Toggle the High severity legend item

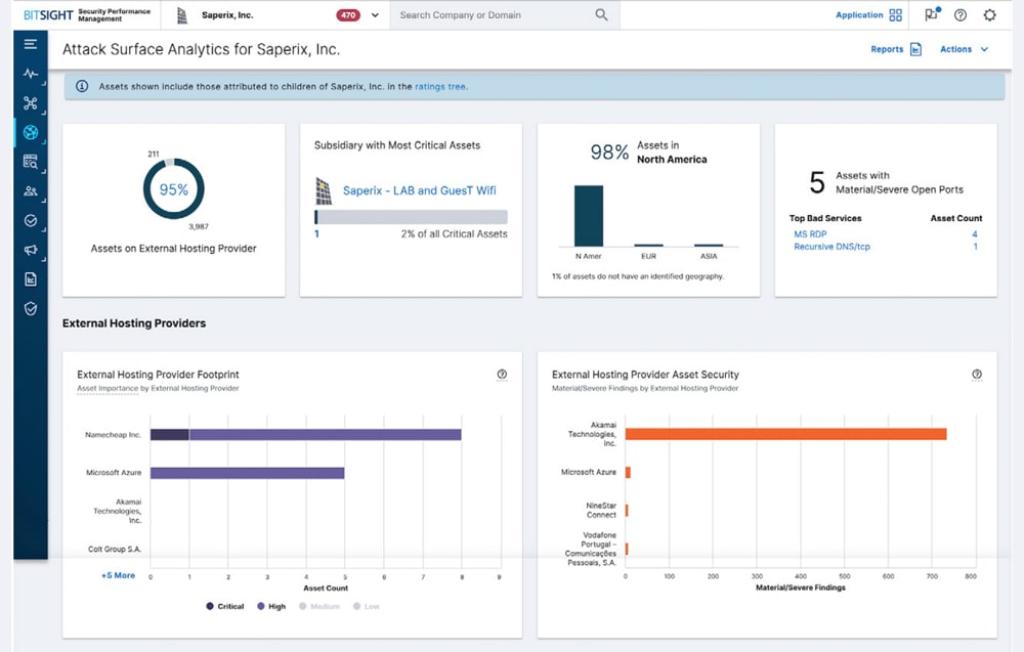(268, 606)
